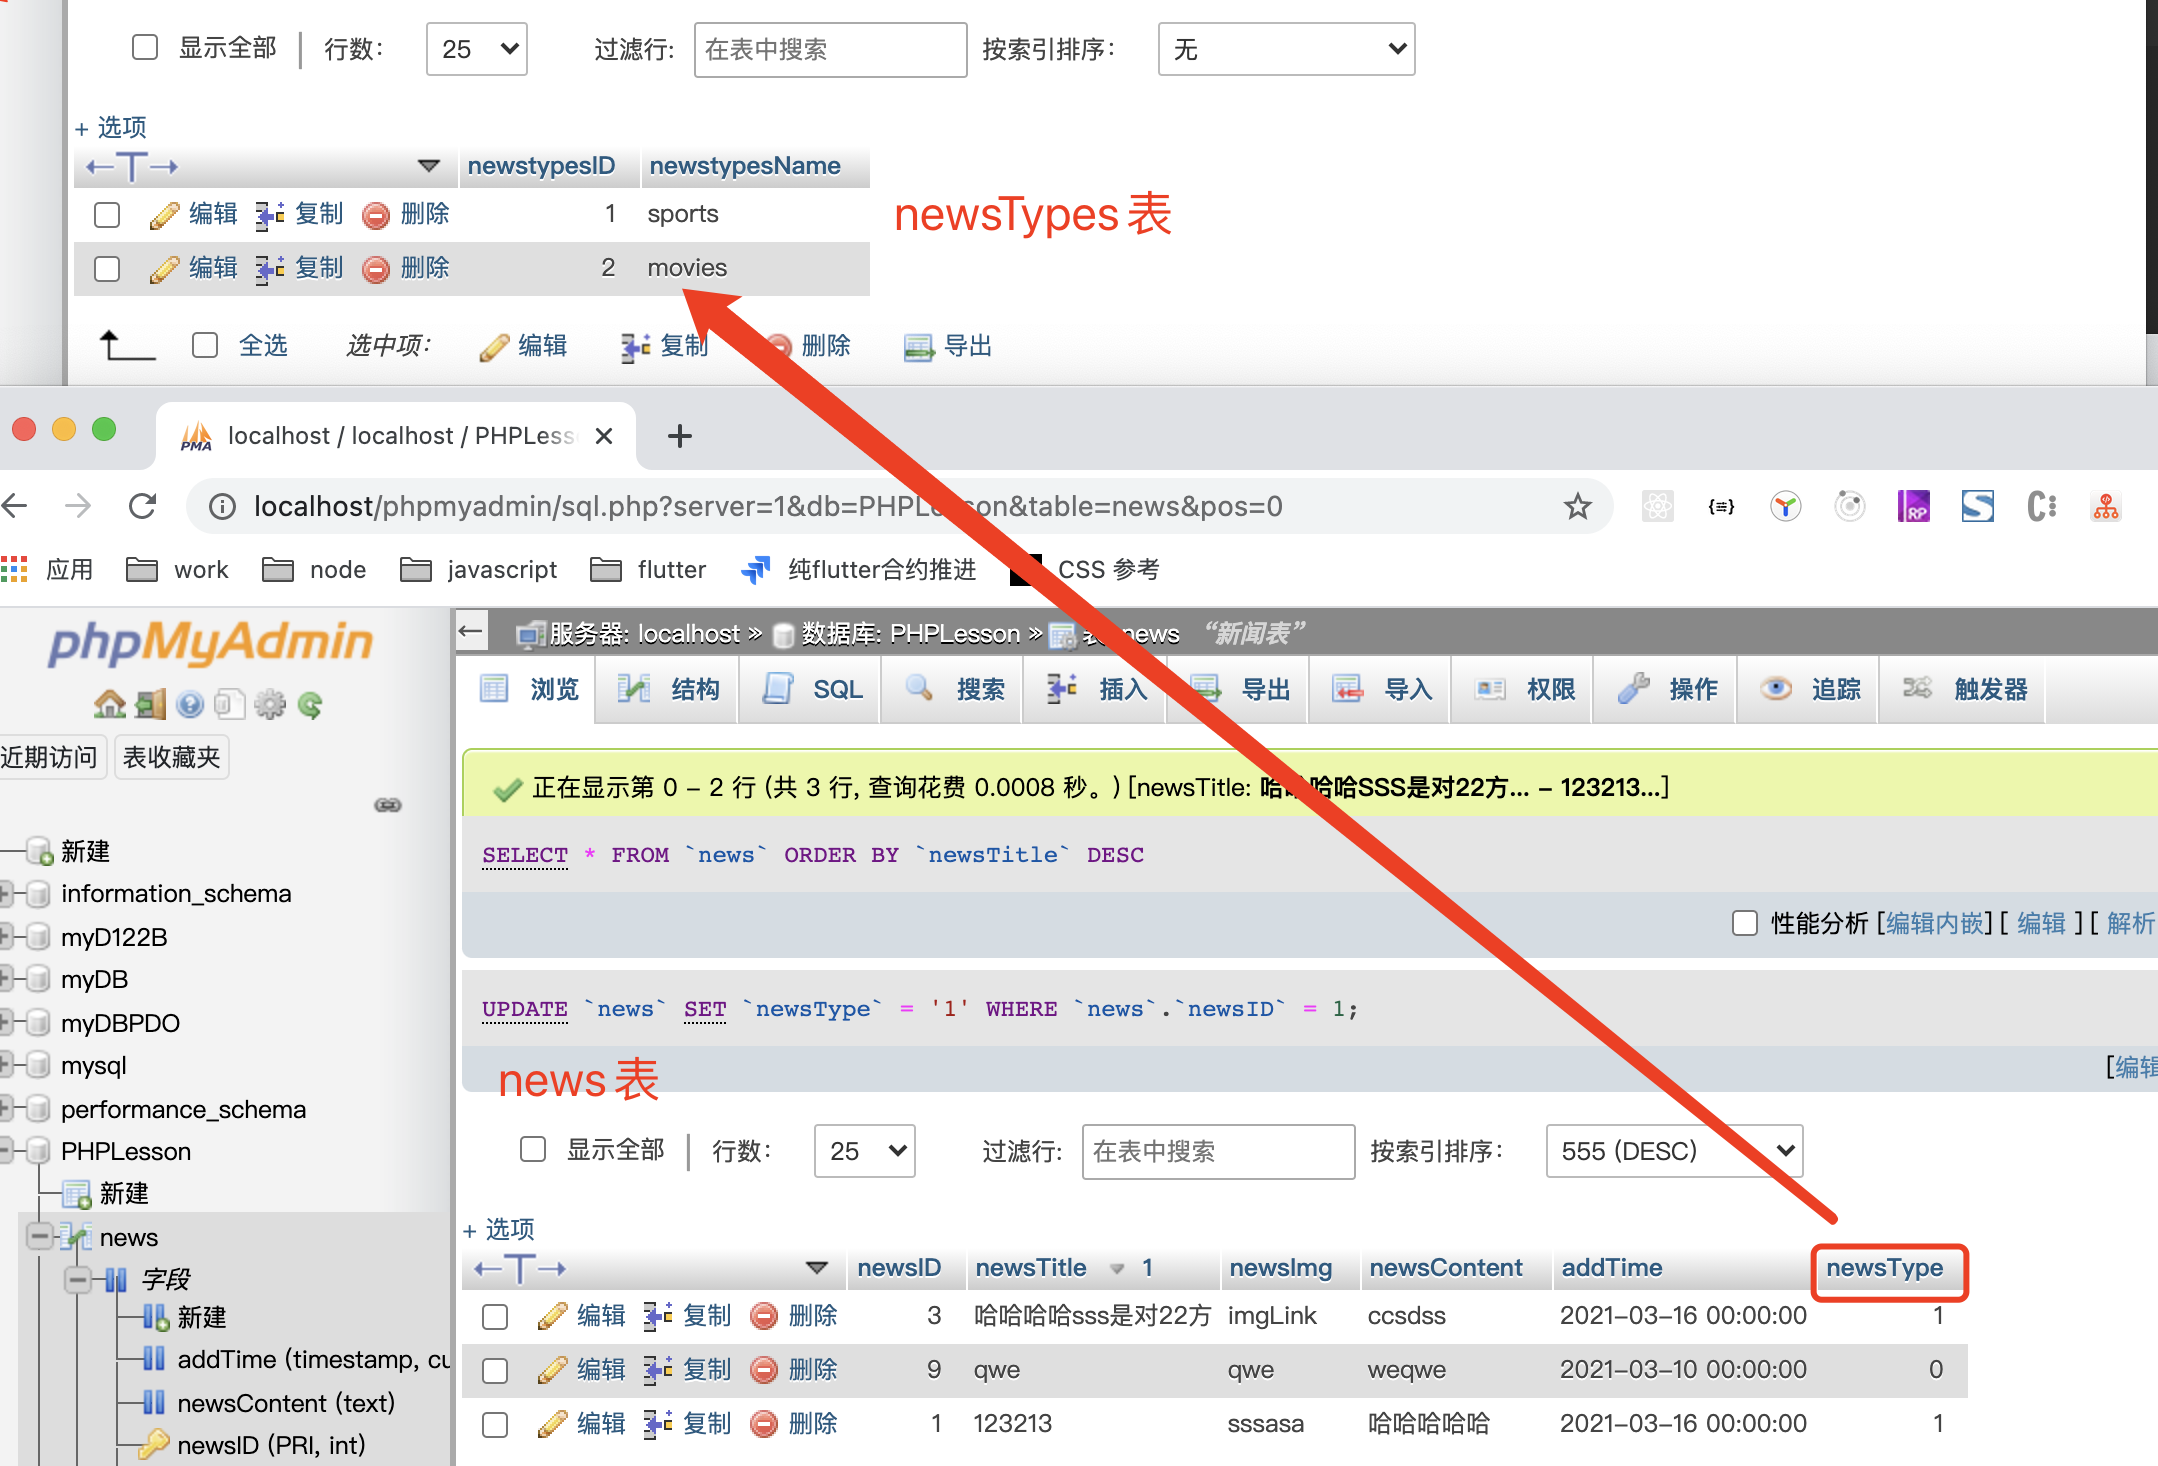Bookmark page with the star icon
2158x1466 pixels.
(1578, 506)
